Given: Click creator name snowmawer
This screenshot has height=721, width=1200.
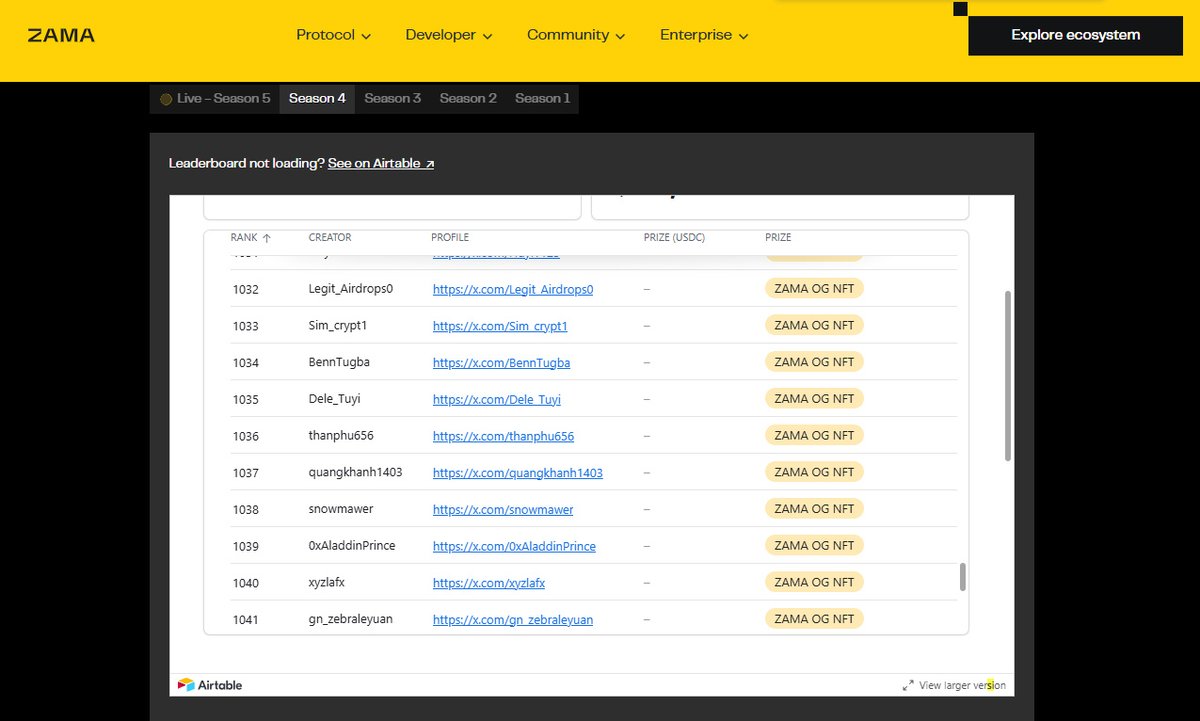Looking at the screenshot, I should click(341, 509).
